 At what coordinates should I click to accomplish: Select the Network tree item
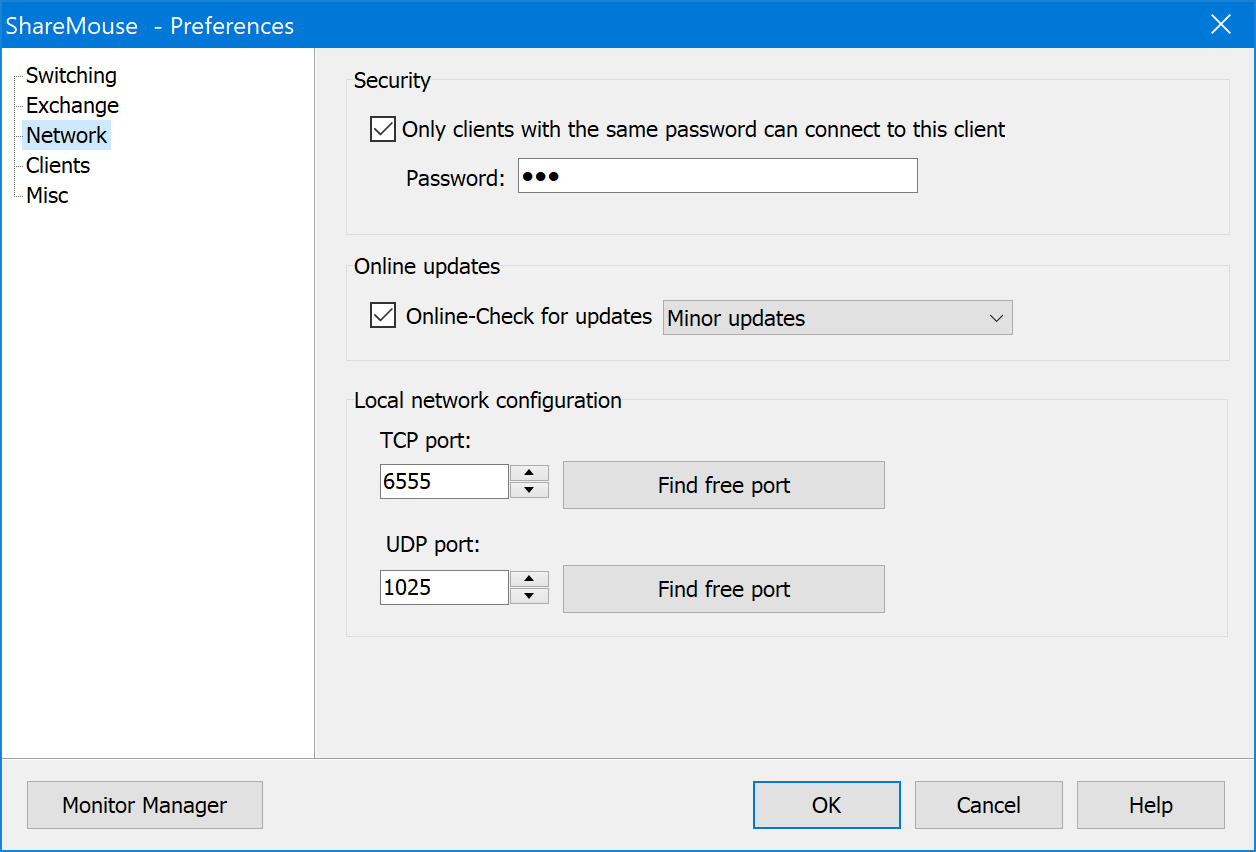[x=66, y=135]
